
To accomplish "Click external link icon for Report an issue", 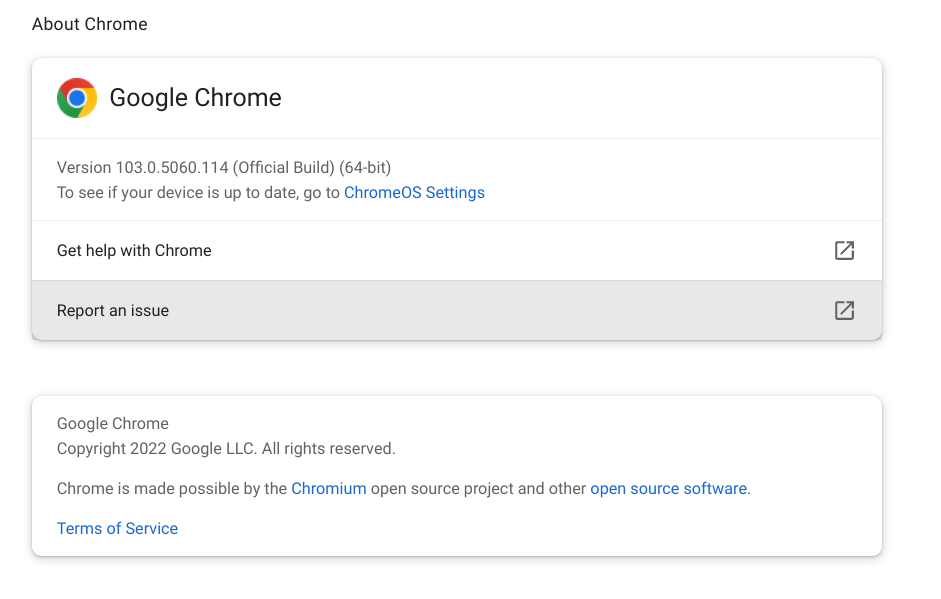I will click(844, 310).
